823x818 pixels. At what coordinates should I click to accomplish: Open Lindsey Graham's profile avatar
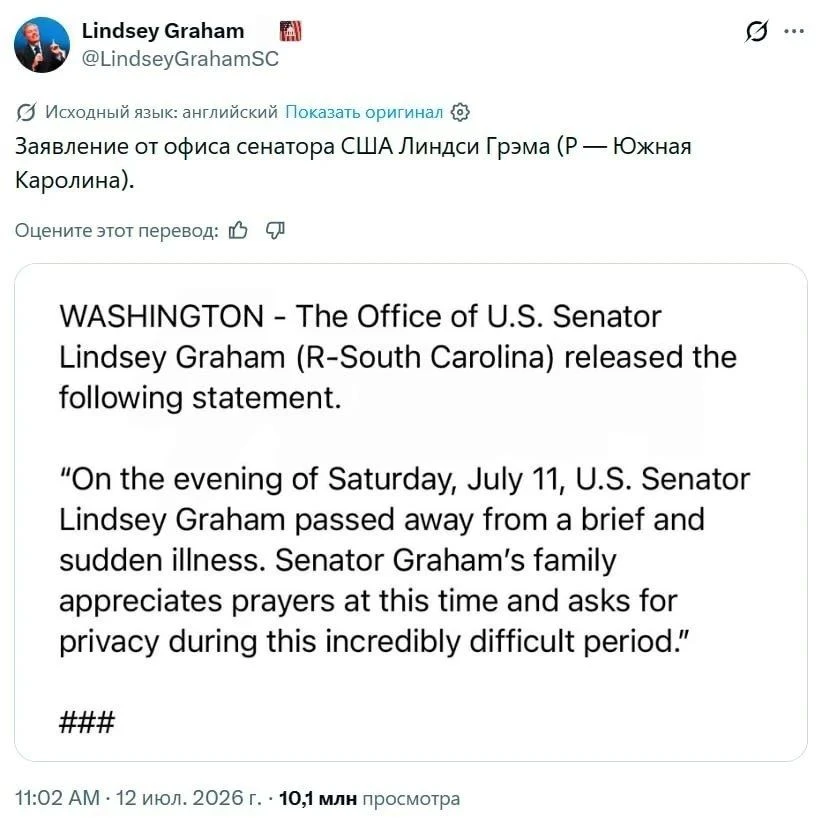42,45
